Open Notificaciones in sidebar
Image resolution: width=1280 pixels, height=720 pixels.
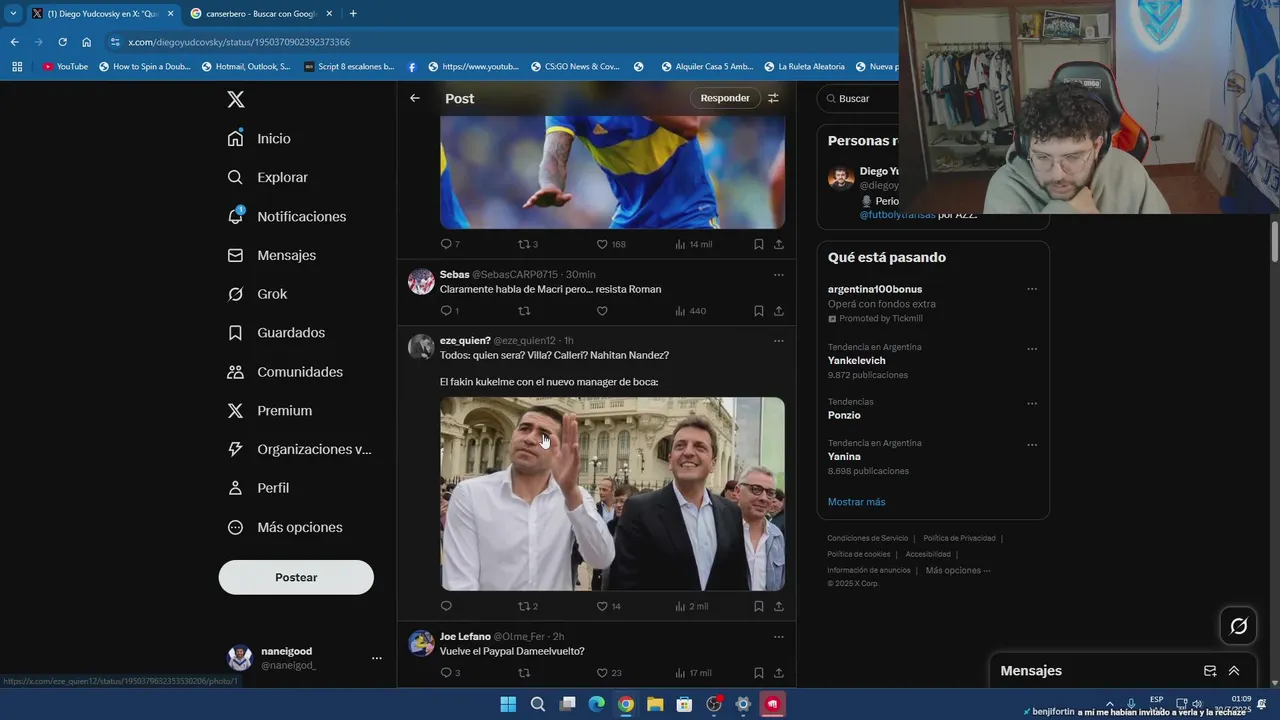point(287,216)
